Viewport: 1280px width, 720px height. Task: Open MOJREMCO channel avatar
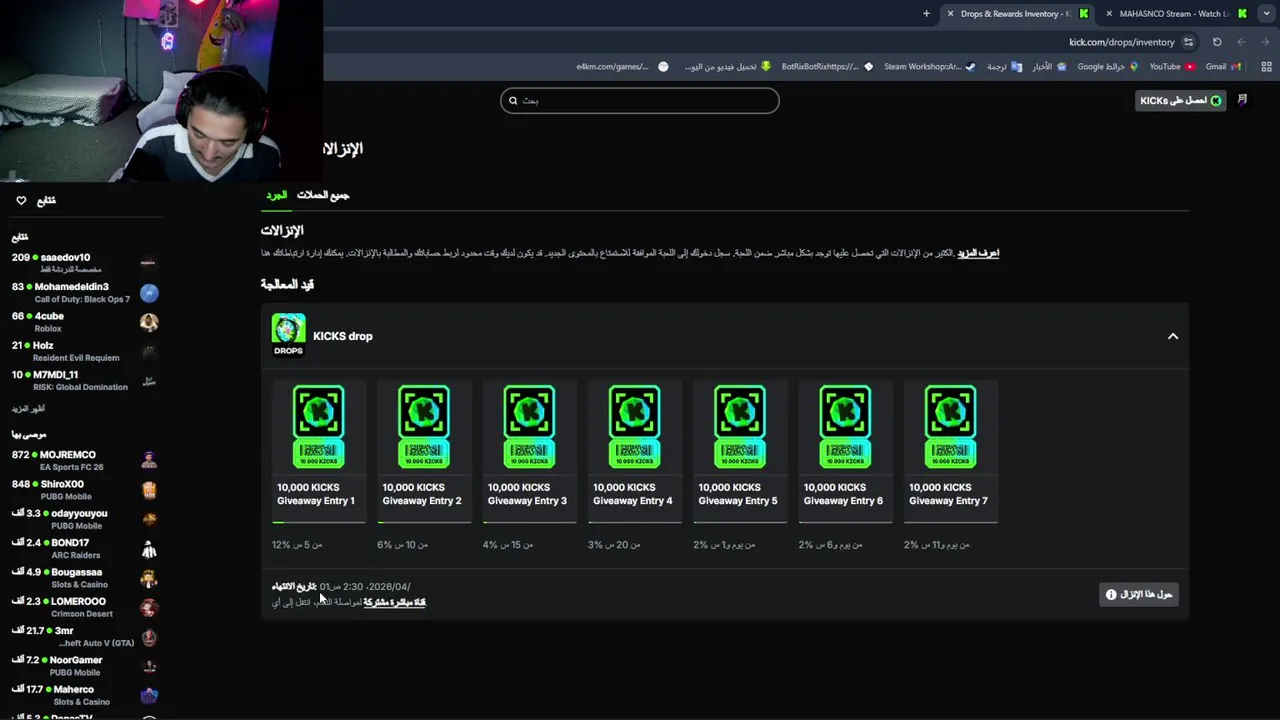(x=149, y=460)
